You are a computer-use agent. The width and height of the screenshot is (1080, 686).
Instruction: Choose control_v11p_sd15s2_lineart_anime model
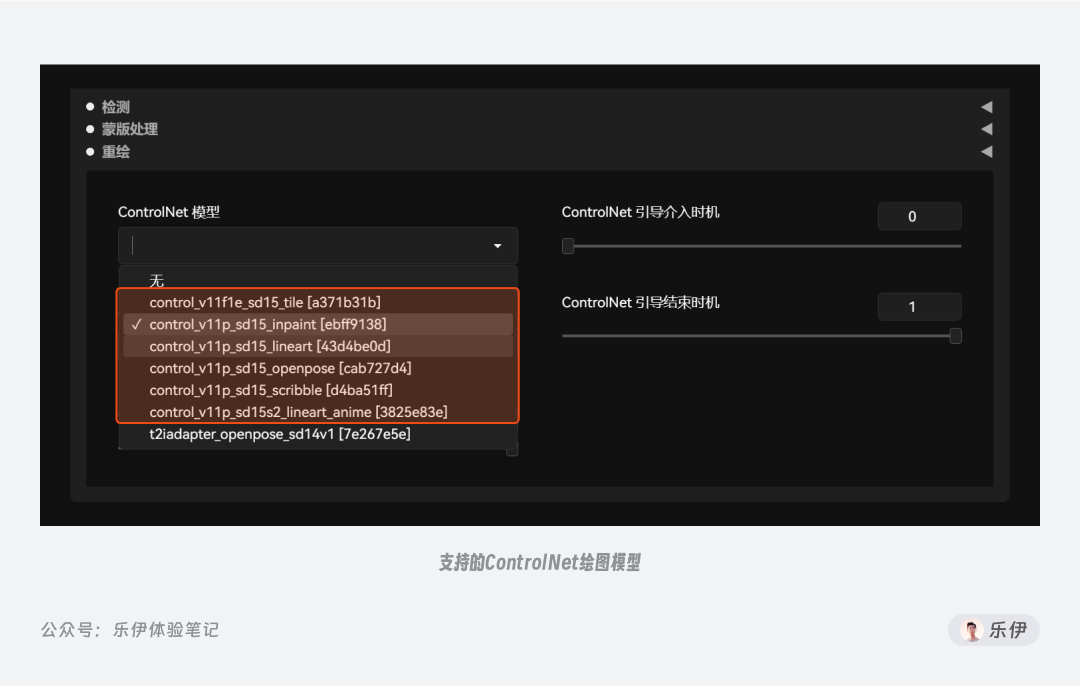[318, 412]
